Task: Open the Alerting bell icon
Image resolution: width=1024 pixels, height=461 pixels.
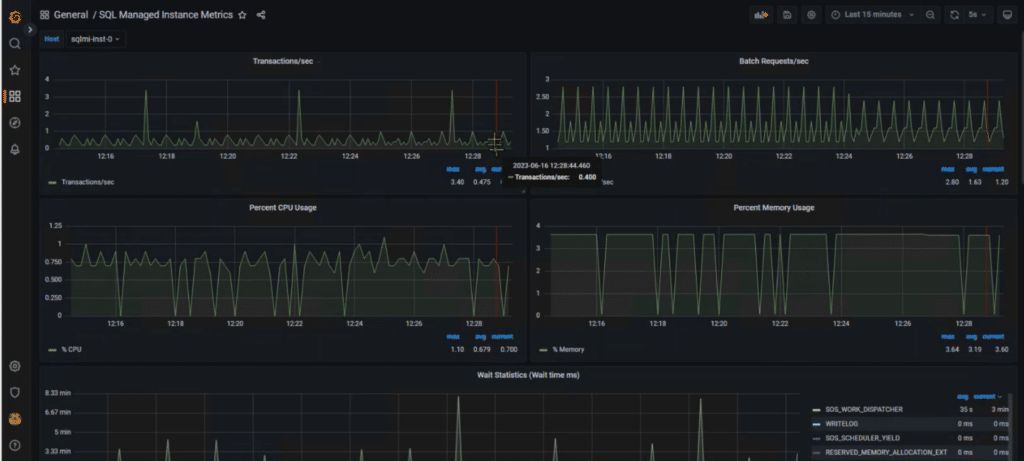Action: [x=15, y=150]
